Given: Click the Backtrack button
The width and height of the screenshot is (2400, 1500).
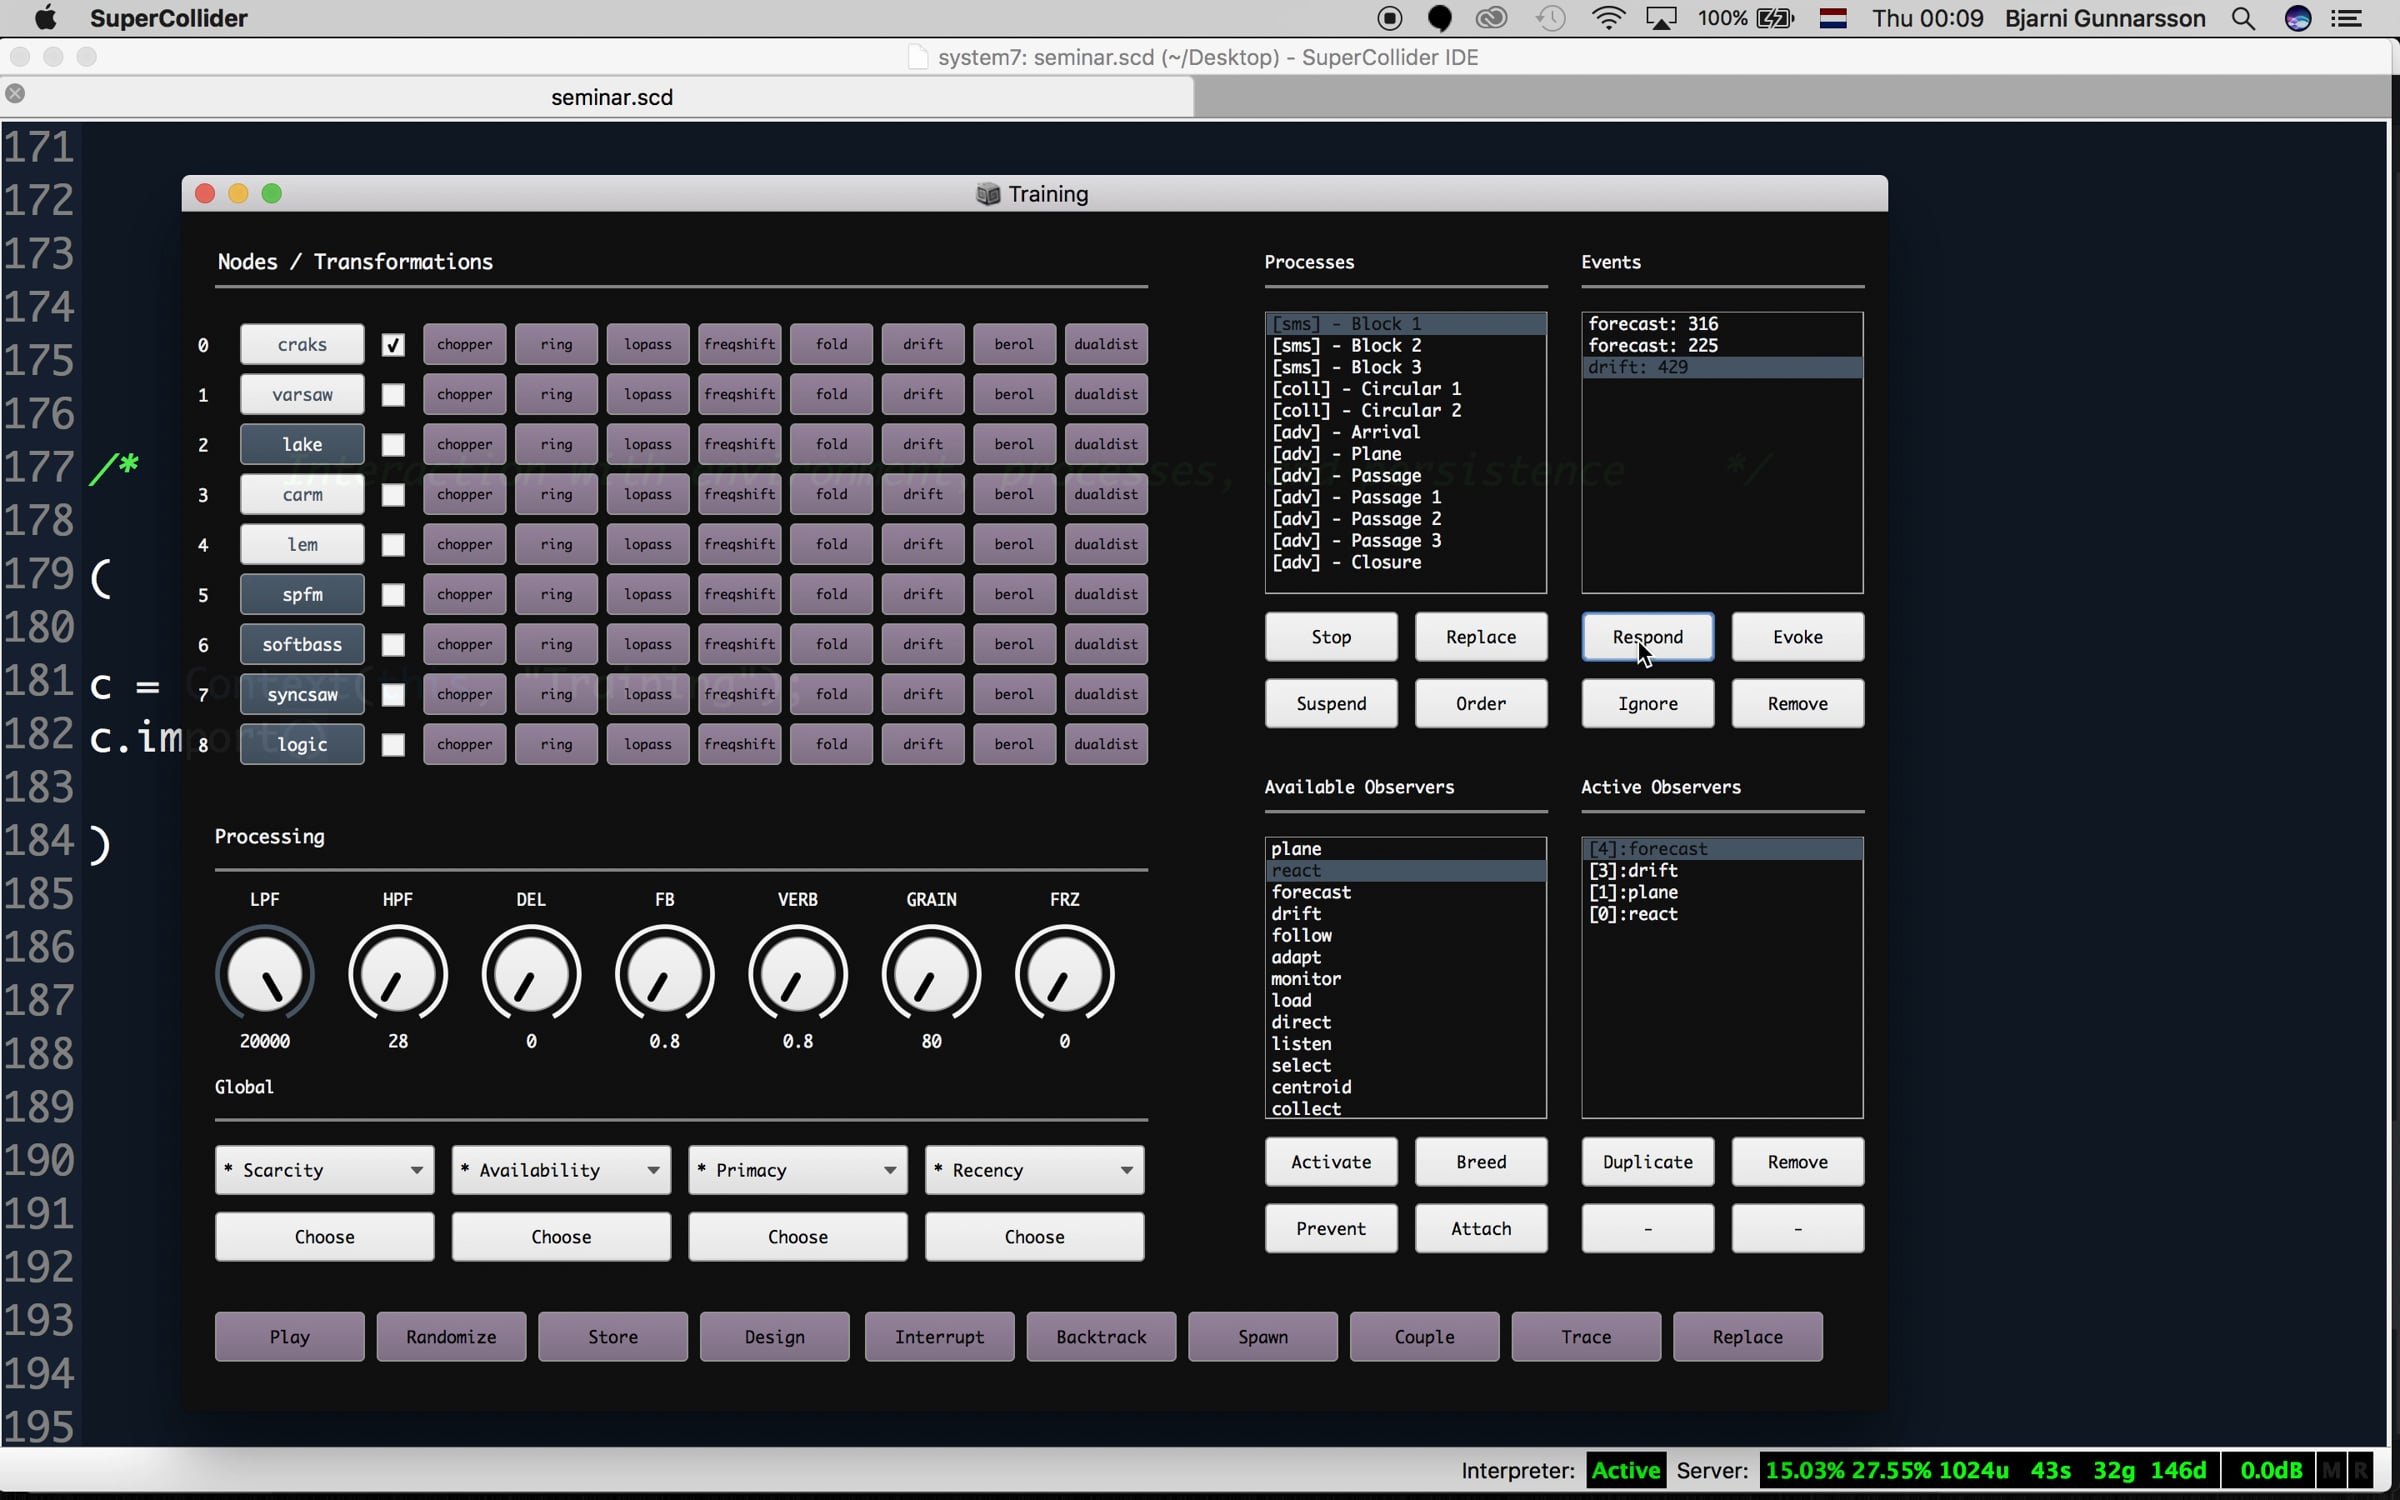Looking at the screenshot, I should (1101, 1337).
